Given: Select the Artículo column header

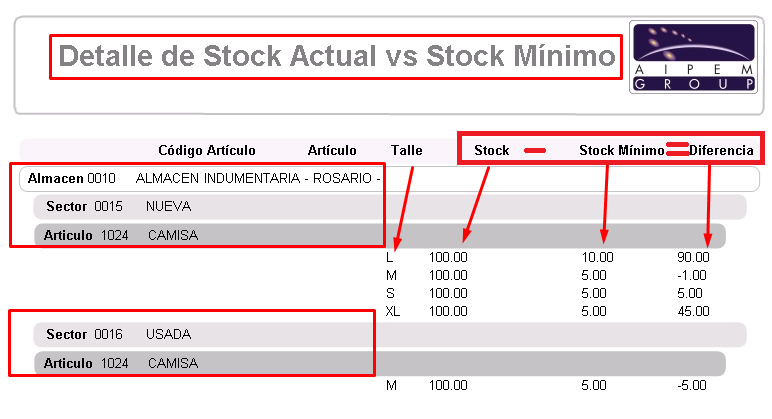Looking at the screenshot, I should click(332, 150).
